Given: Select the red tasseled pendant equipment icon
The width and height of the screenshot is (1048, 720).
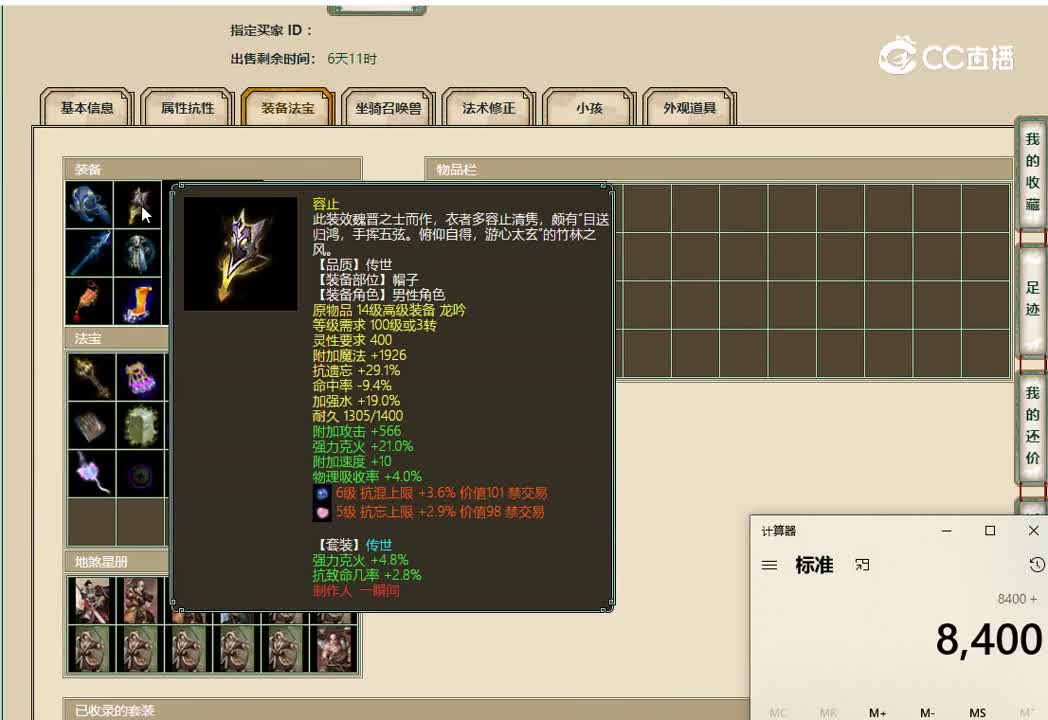Looking at the screenshot, I should click(x=89, y=301).
